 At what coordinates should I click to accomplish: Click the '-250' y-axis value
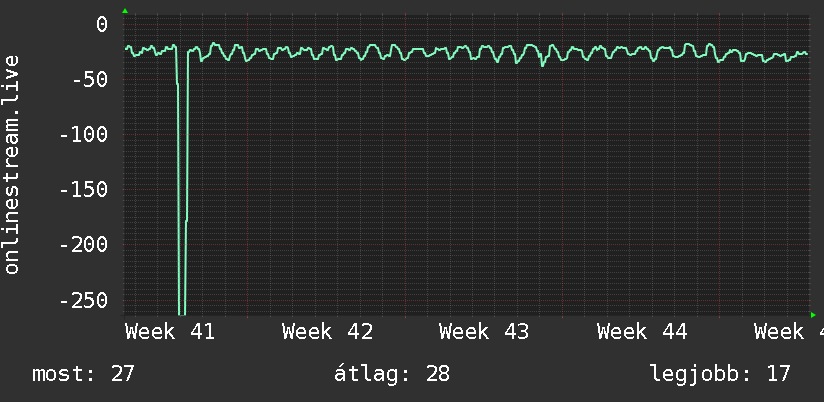[x=84, y=300]
